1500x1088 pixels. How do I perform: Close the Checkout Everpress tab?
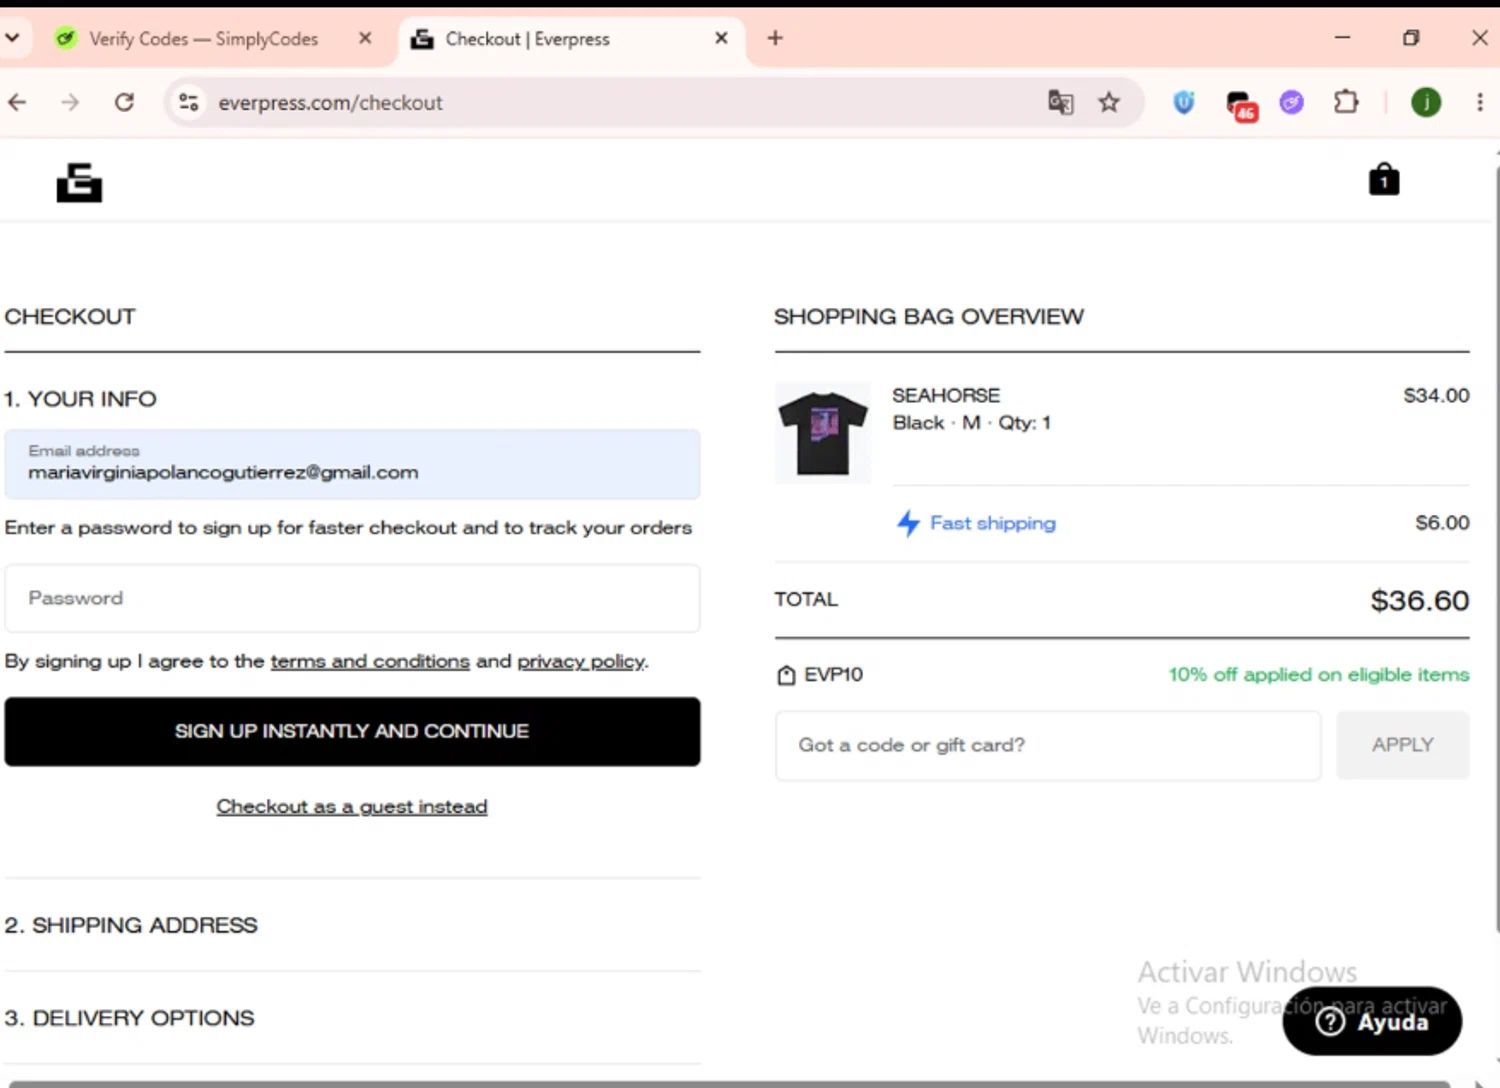(721, 38)
